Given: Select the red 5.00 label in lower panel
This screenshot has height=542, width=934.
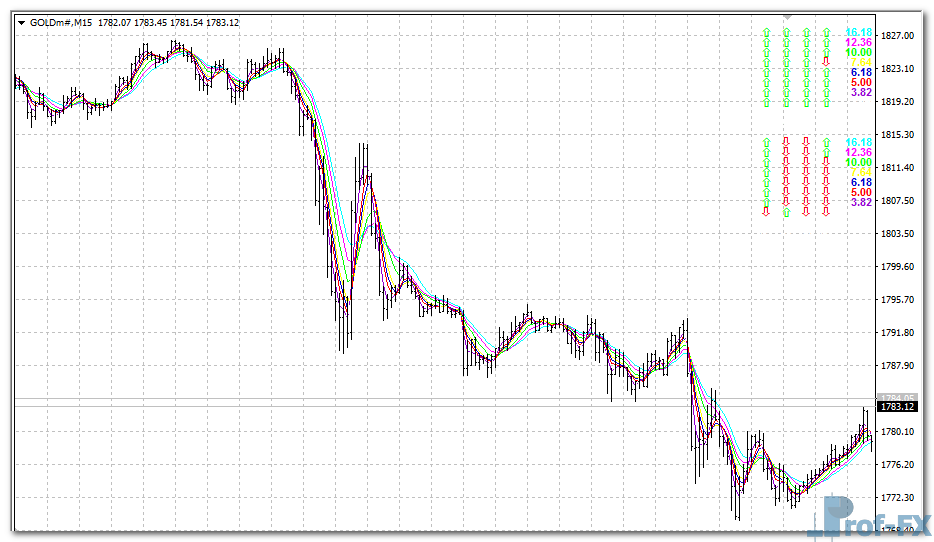Looking at the screenshot, I should point(861,192).
